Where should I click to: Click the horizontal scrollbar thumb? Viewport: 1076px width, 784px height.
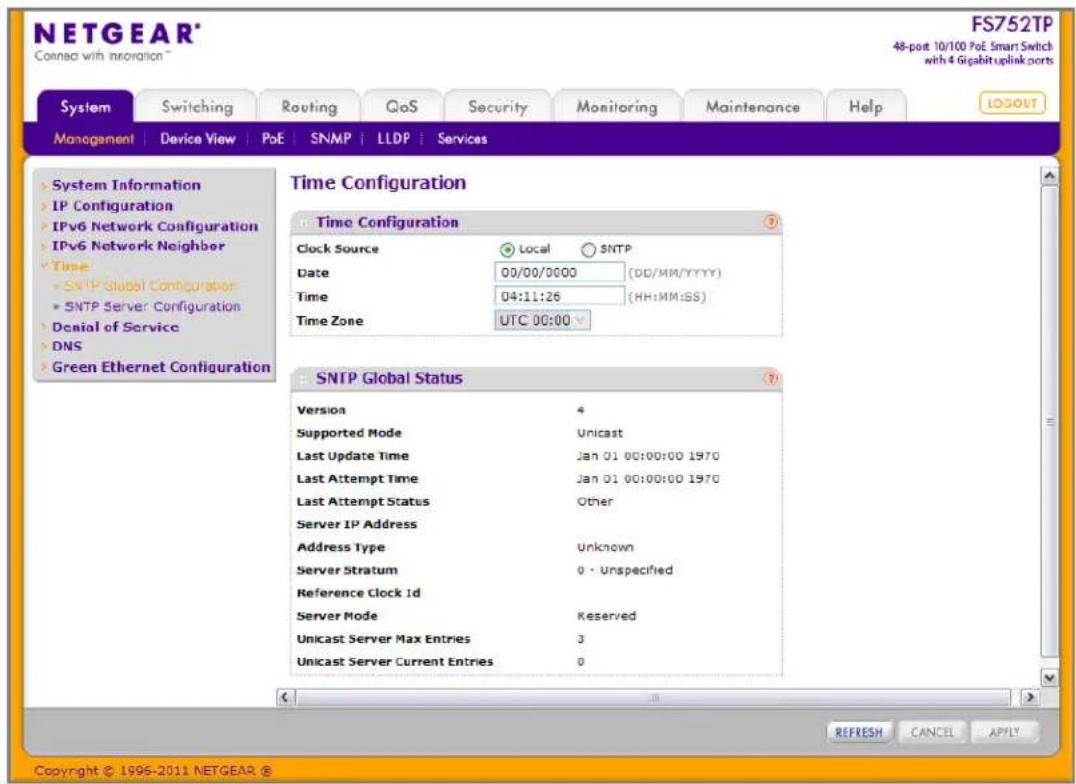click(653, 698)
